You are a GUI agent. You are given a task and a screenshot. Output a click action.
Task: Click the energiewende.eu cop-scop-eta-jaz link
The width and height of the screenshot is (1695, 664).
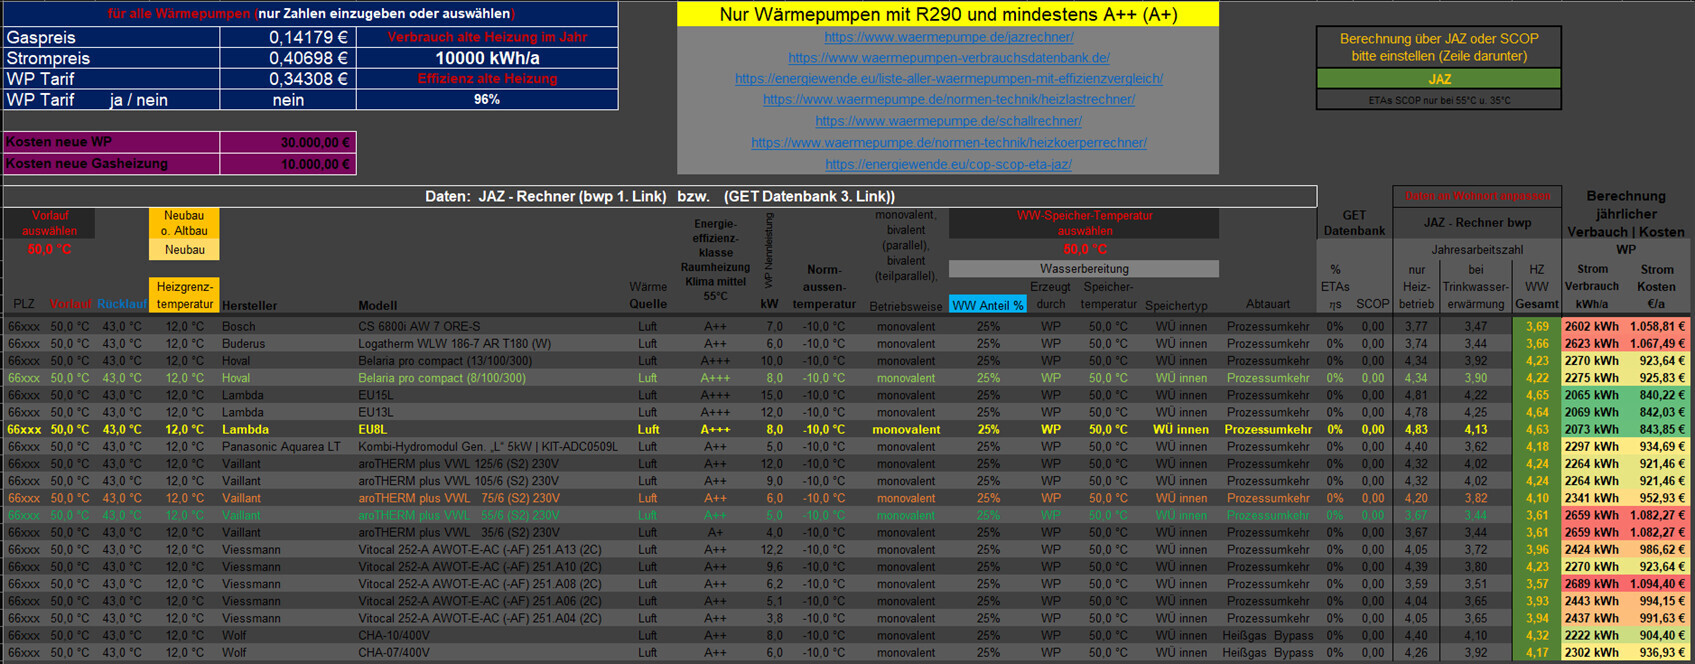click(948, 164)
